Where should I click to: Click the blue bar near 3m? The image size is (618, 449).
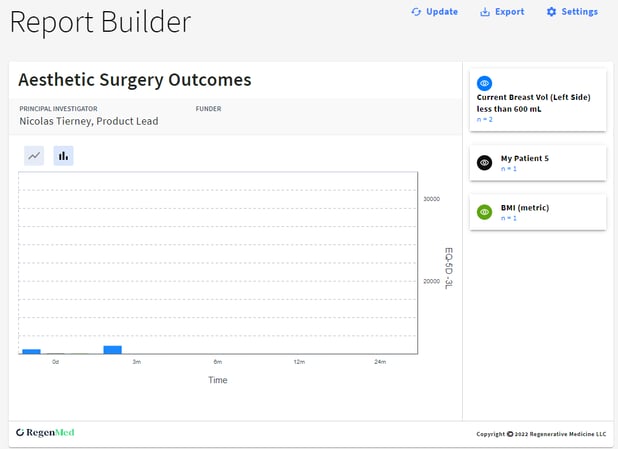[113, 350]
